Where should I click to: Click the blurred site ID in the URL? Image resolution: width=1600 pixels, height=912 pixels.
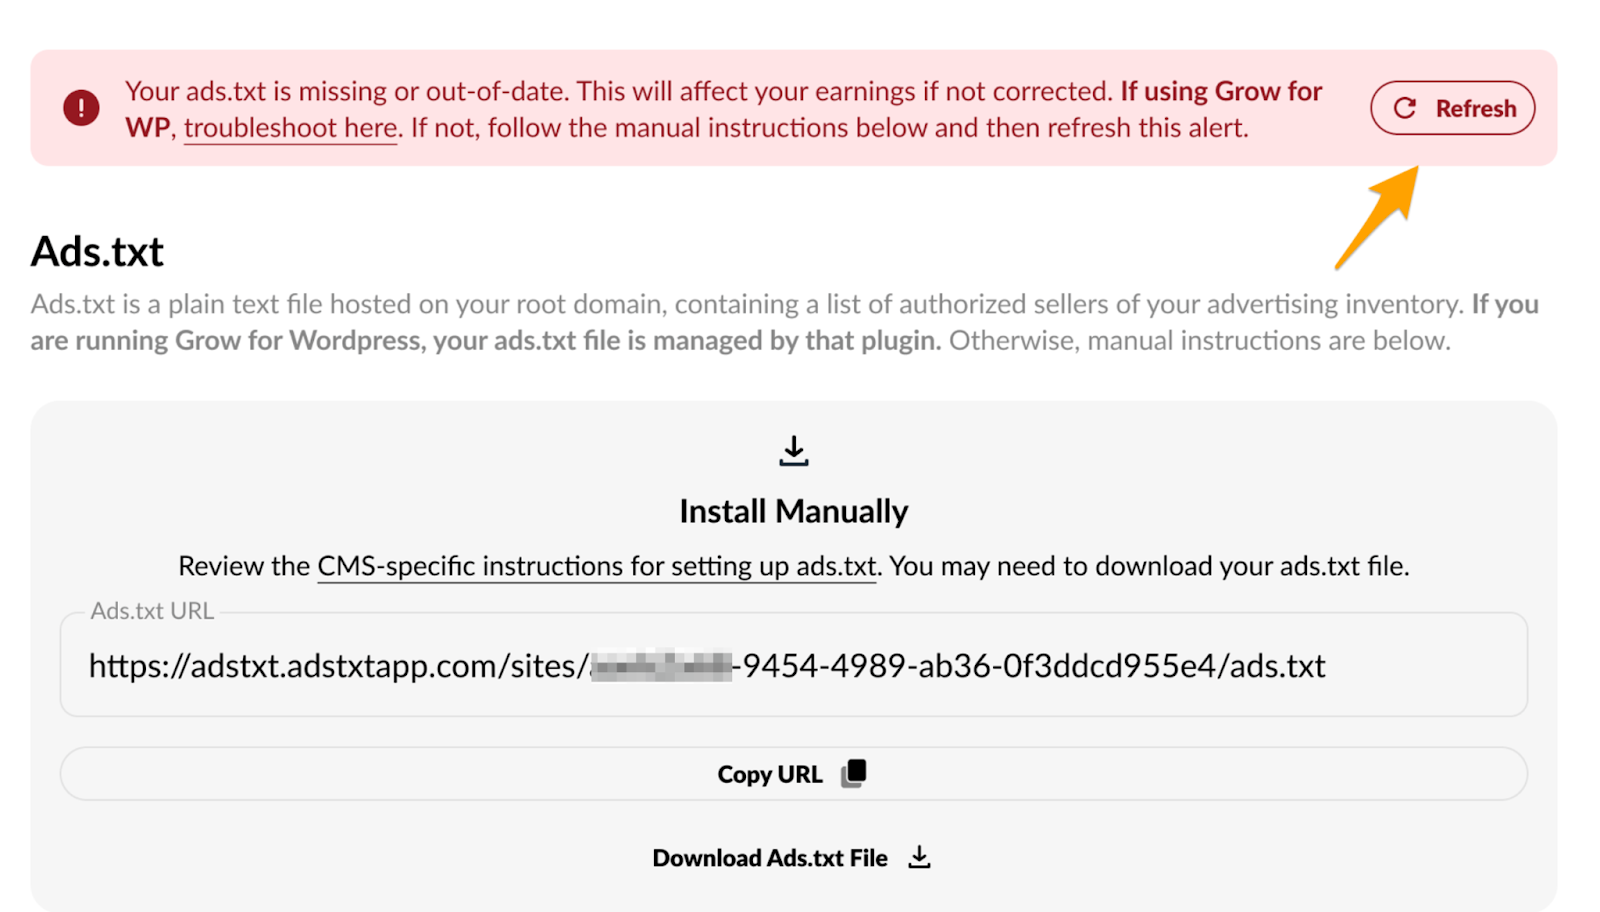[660, 666]
